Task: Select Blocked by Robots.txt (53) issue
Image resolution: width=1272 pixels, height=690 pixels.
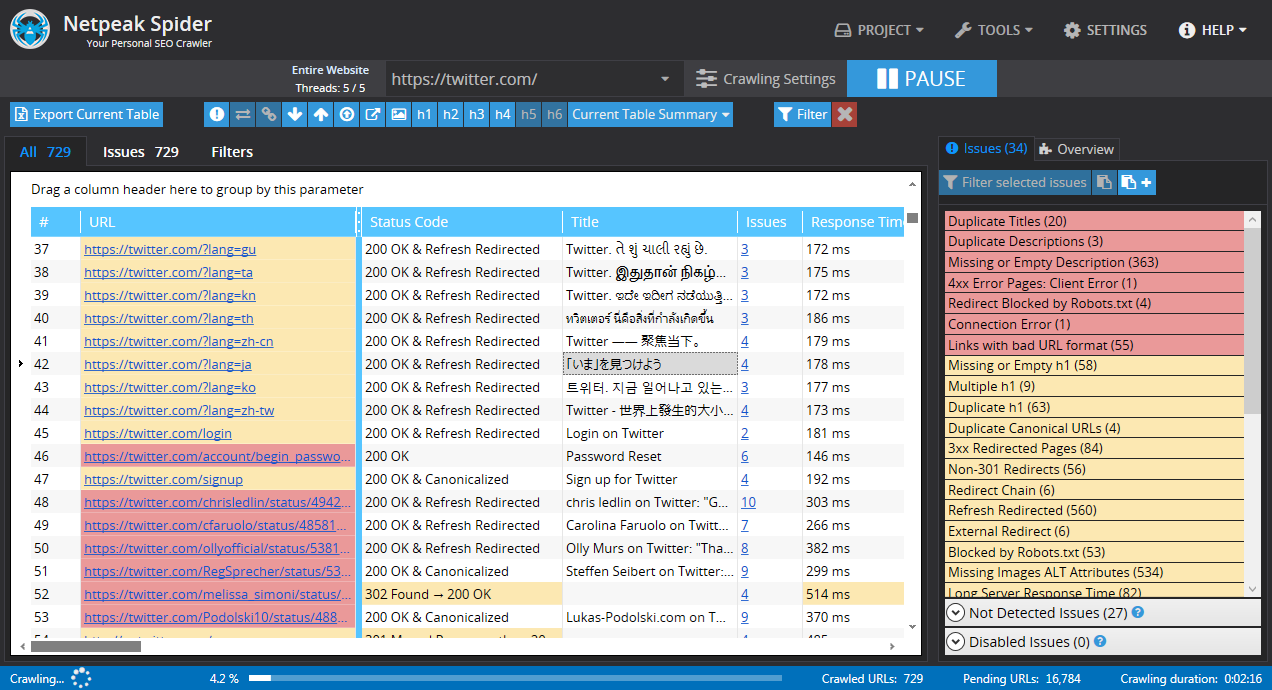Action: 1094,552
